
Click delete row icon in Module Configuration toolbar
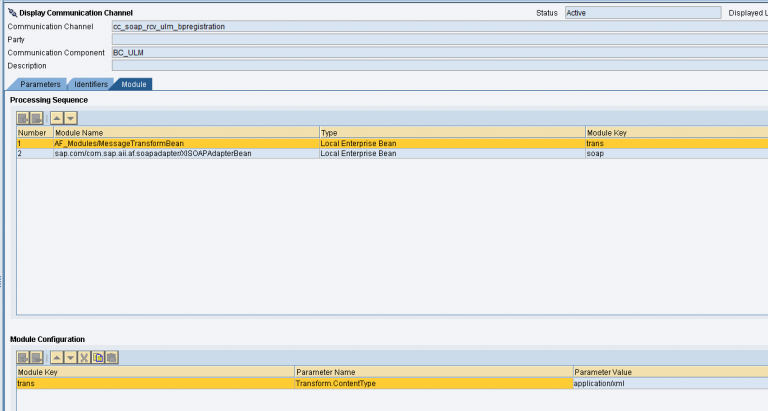(37, 357)
